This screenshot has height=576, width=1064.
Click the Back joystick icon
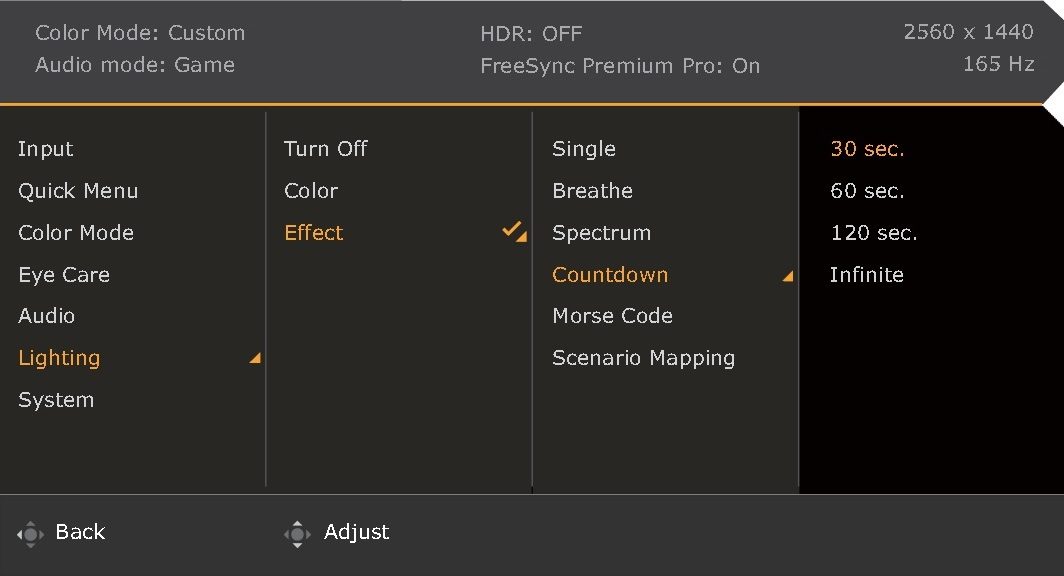[x=30, y=534]
